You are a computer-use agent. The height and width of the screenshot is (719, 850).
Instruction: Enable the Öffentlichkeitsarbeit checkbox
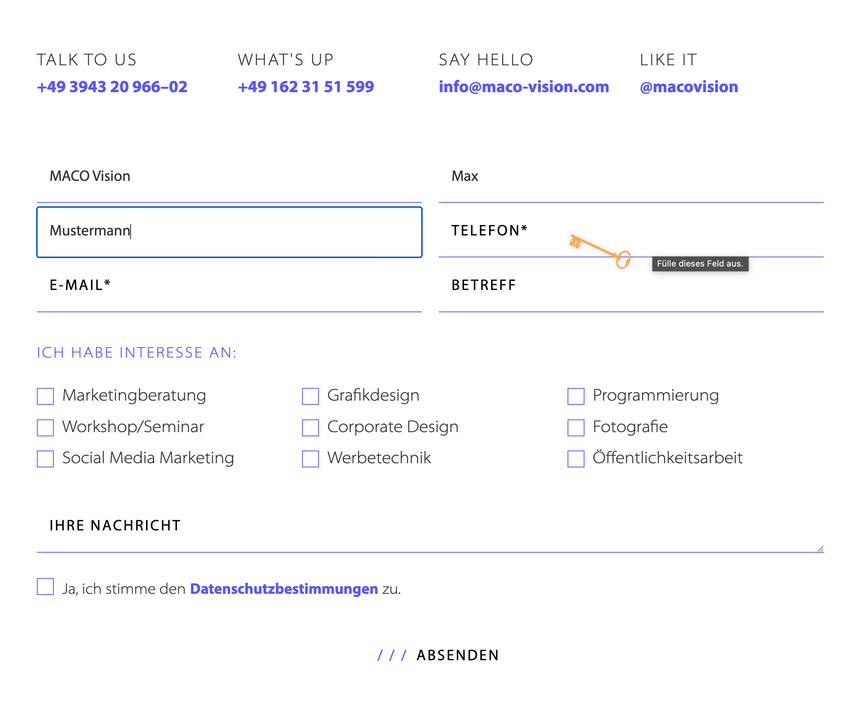coord(576,459)
